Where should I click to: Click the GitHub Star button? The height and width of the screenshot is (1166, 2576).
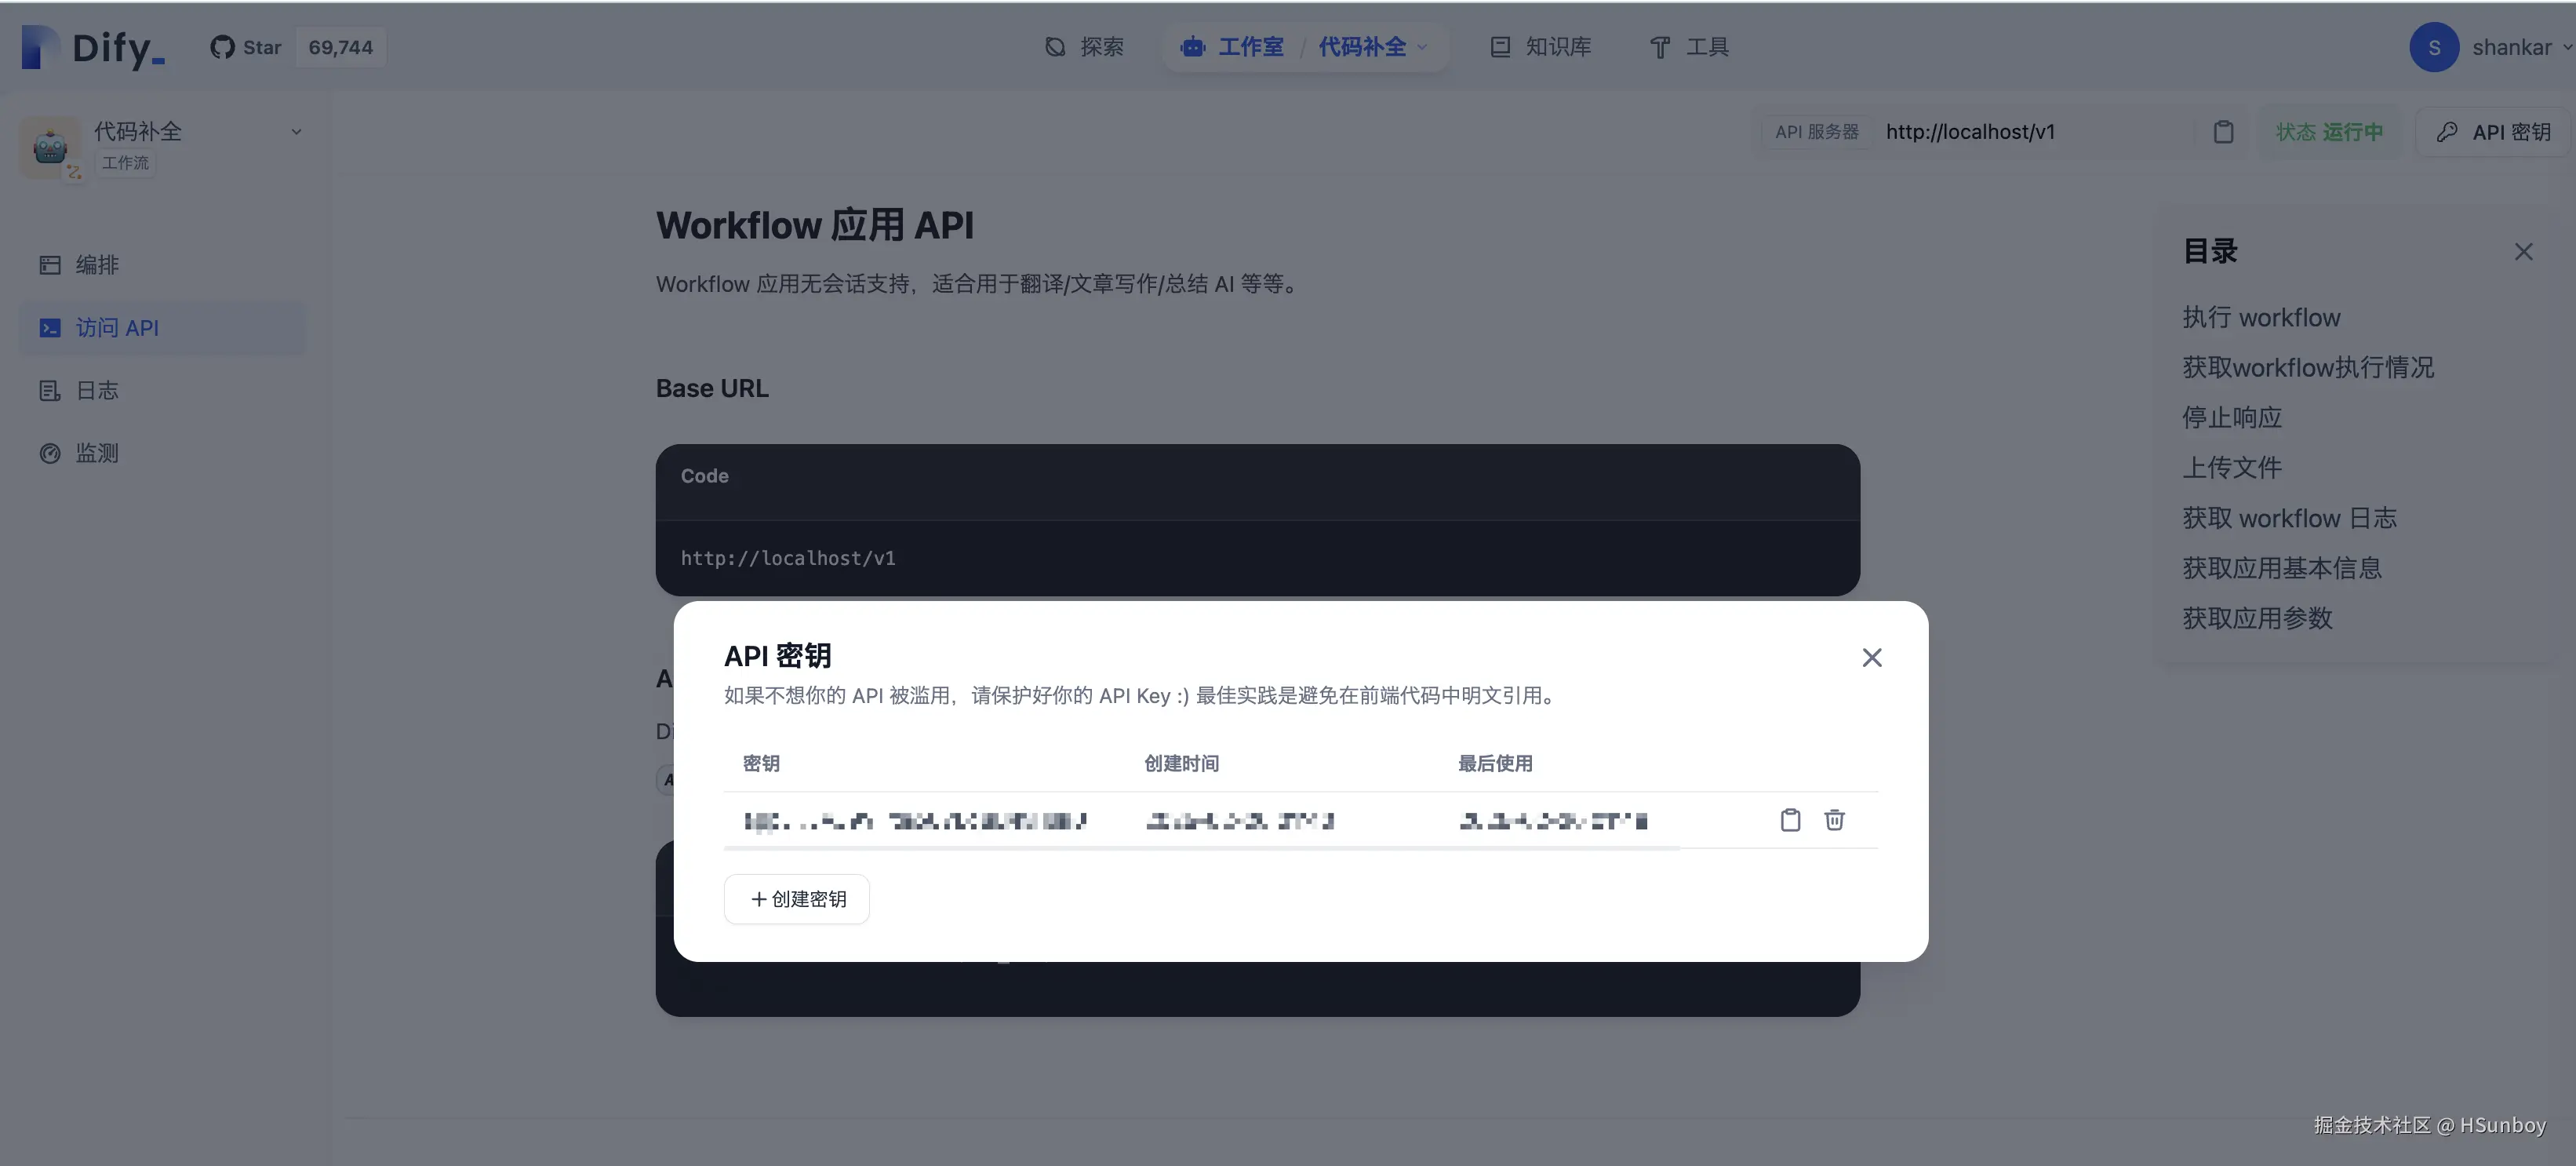(x=247, y=47)
